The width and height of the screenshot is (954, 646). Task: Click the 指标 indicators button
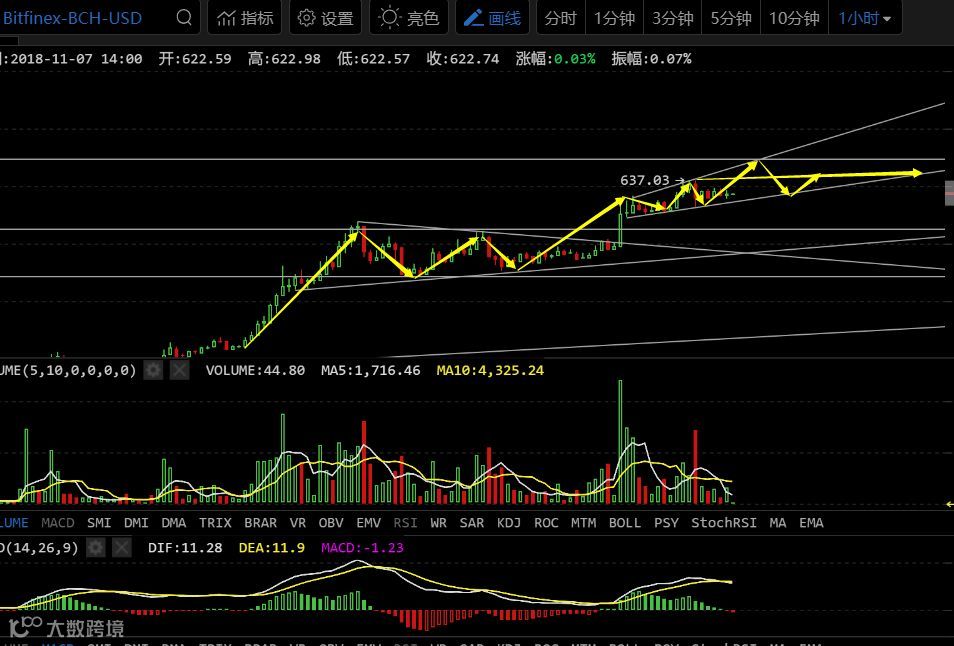(x=245, y=18)
